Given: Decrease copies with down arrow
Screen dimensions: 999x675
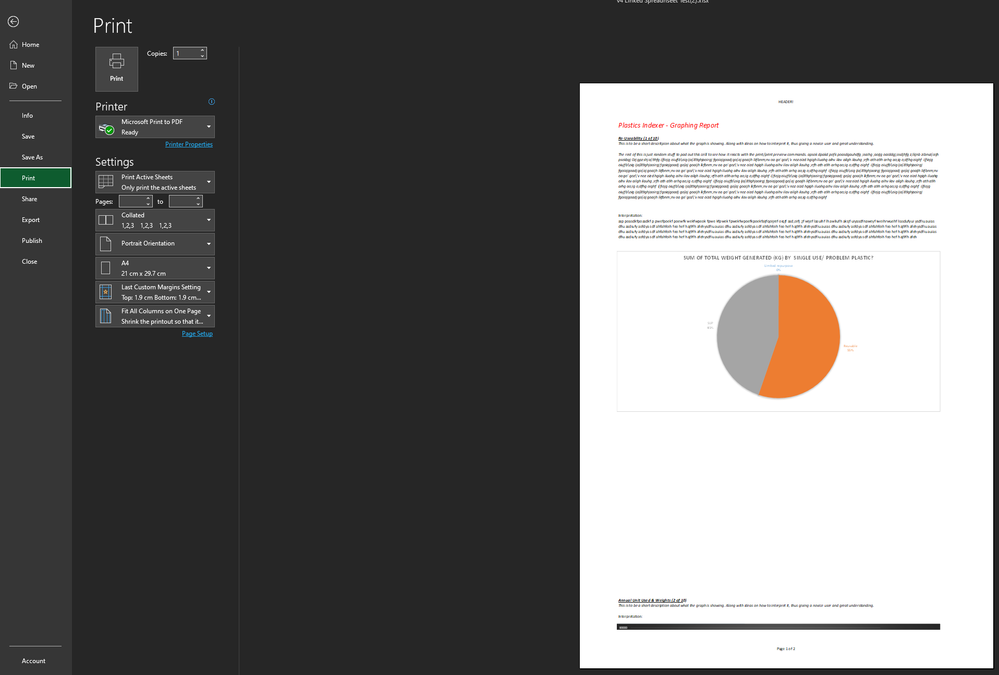Looking at the screenshot, I should [203, 57].
